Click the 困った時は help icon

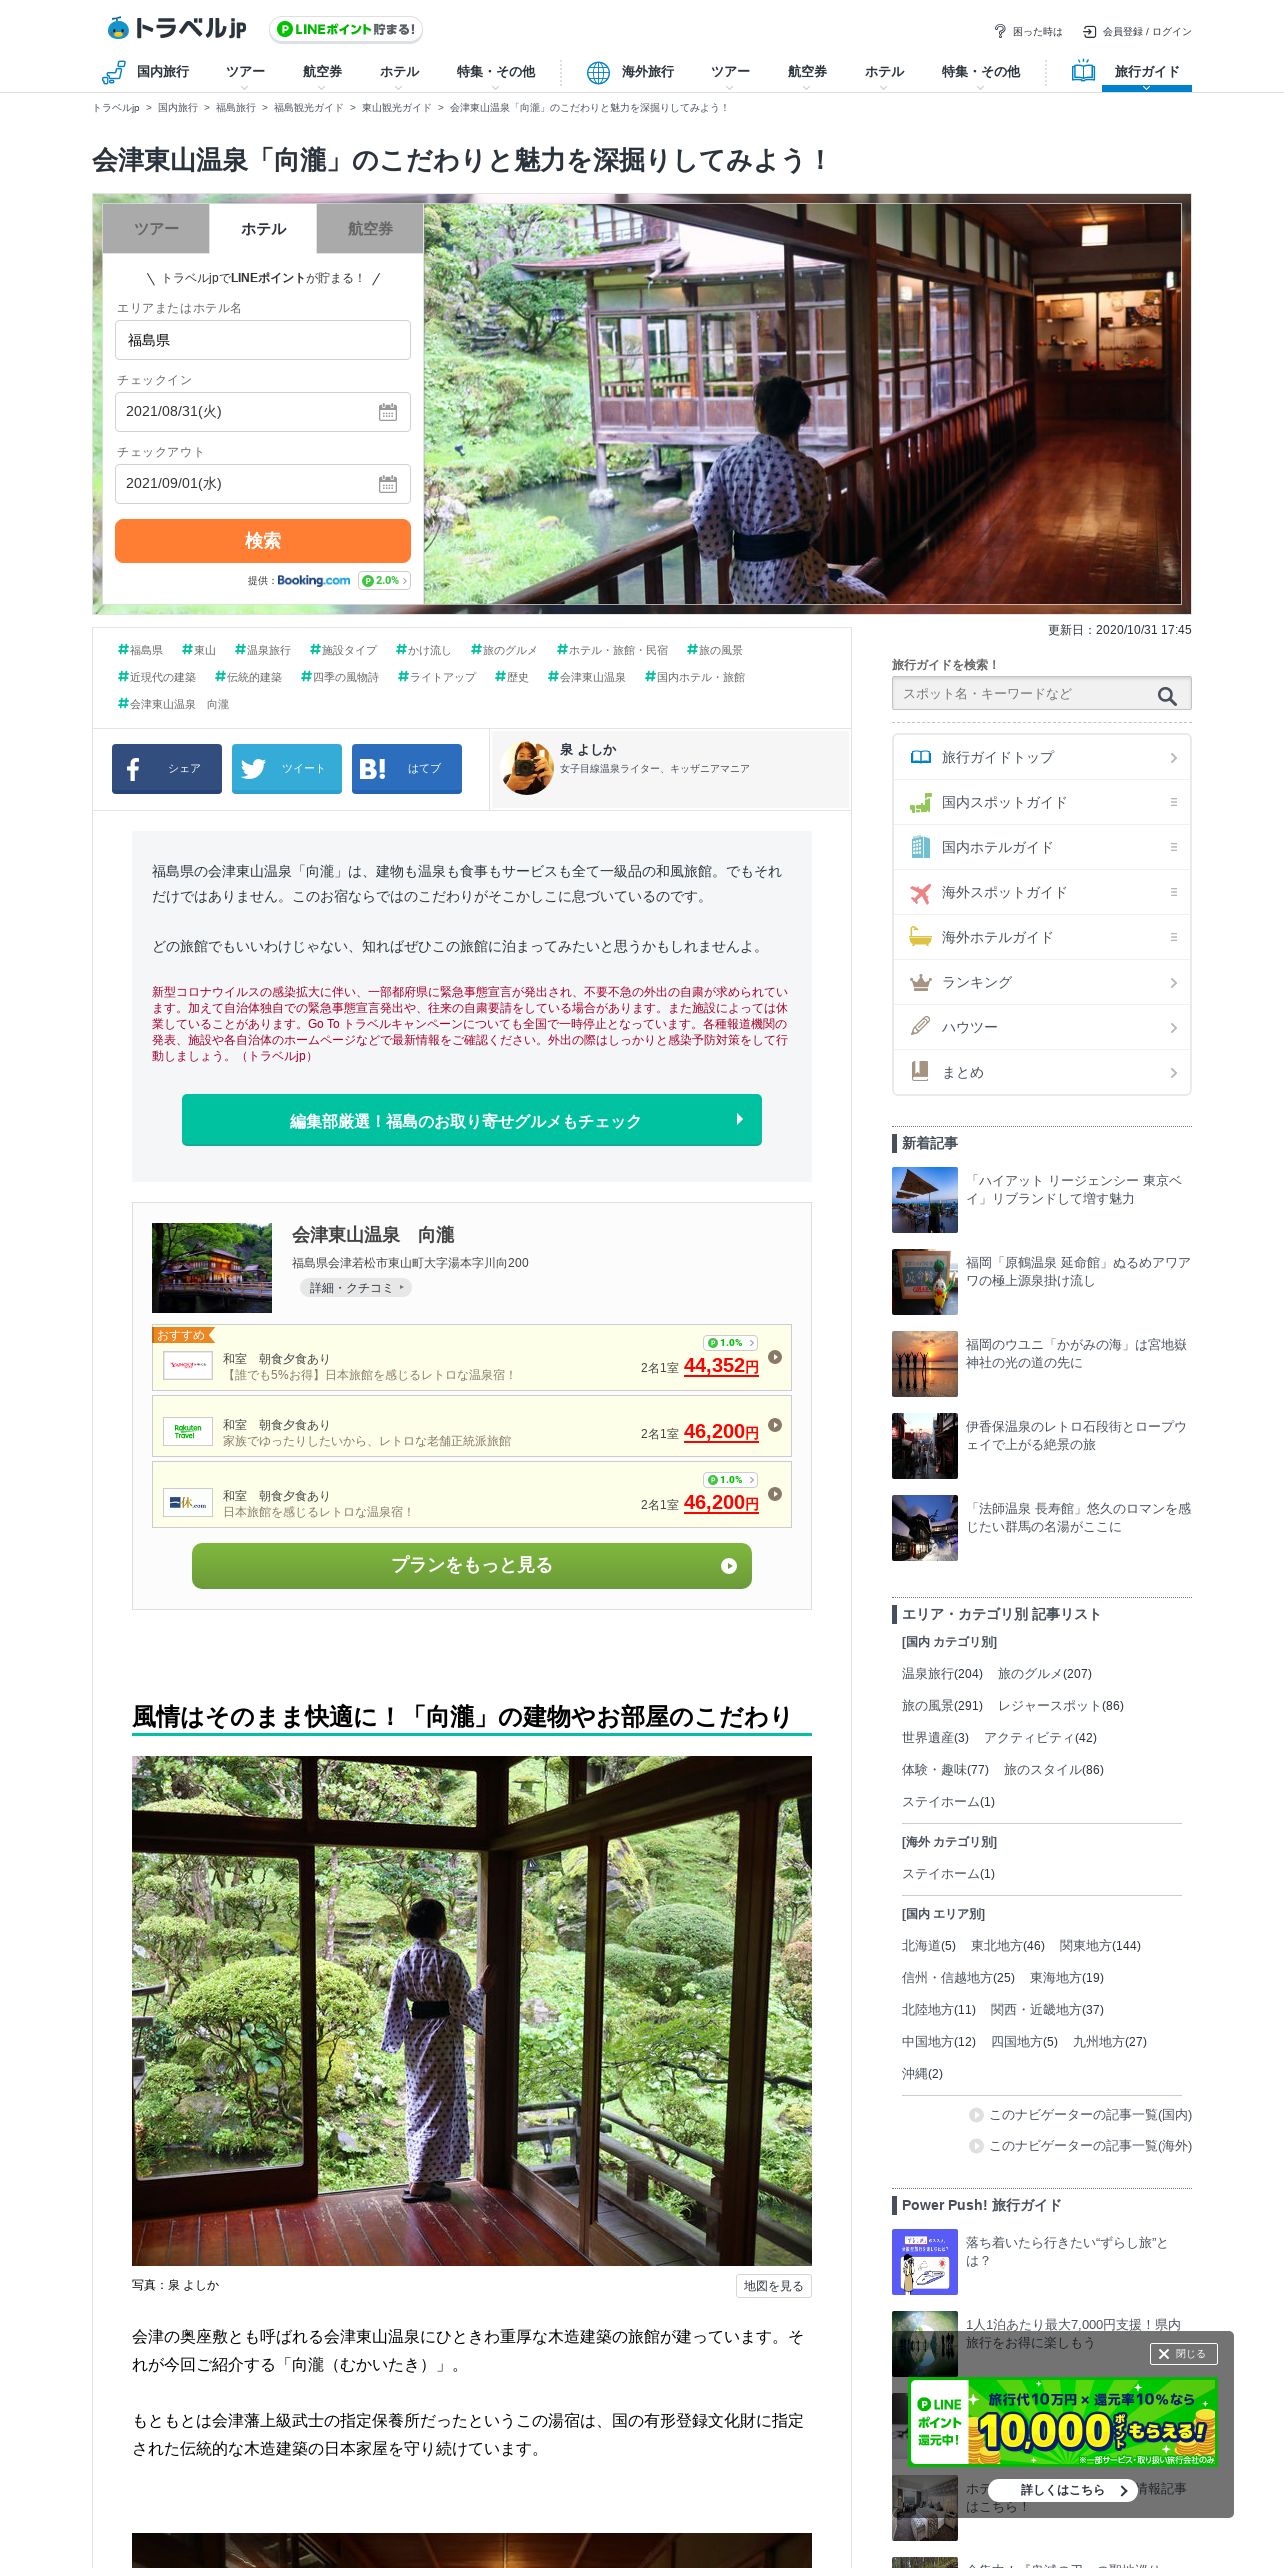[x=1000, y=31]
